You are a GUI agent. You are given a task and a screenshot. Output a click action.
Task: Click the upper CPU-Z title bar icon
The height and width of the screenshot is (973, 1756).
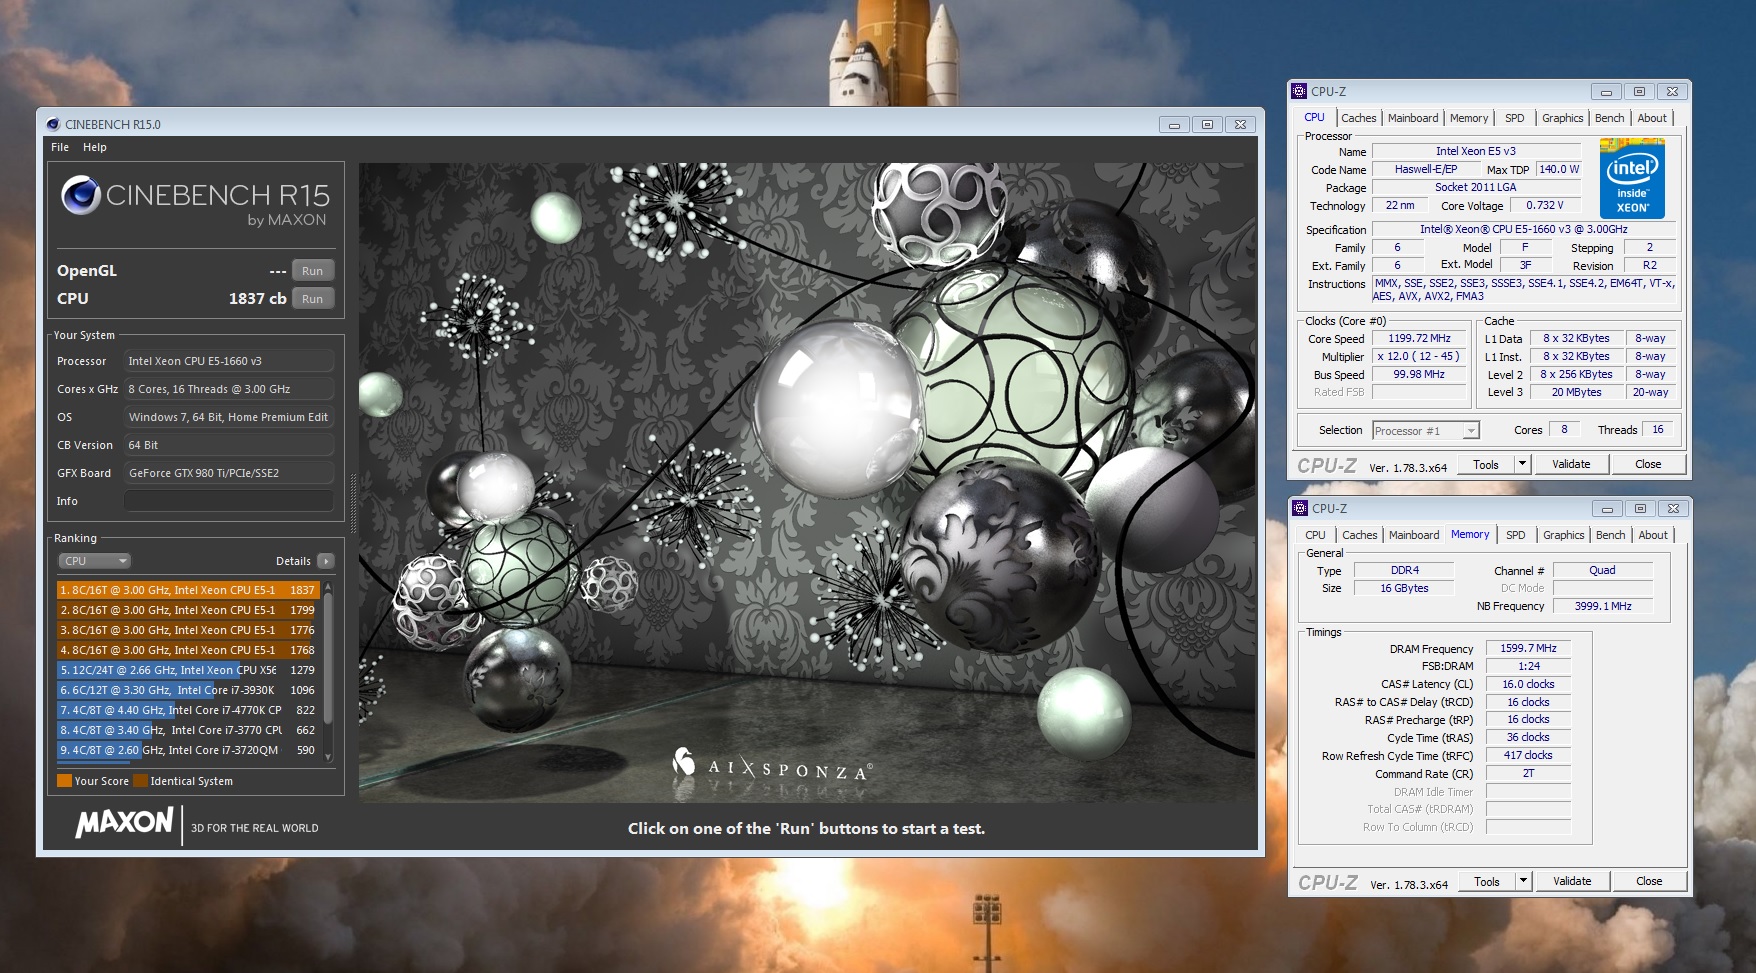[x=1299, y=91]
